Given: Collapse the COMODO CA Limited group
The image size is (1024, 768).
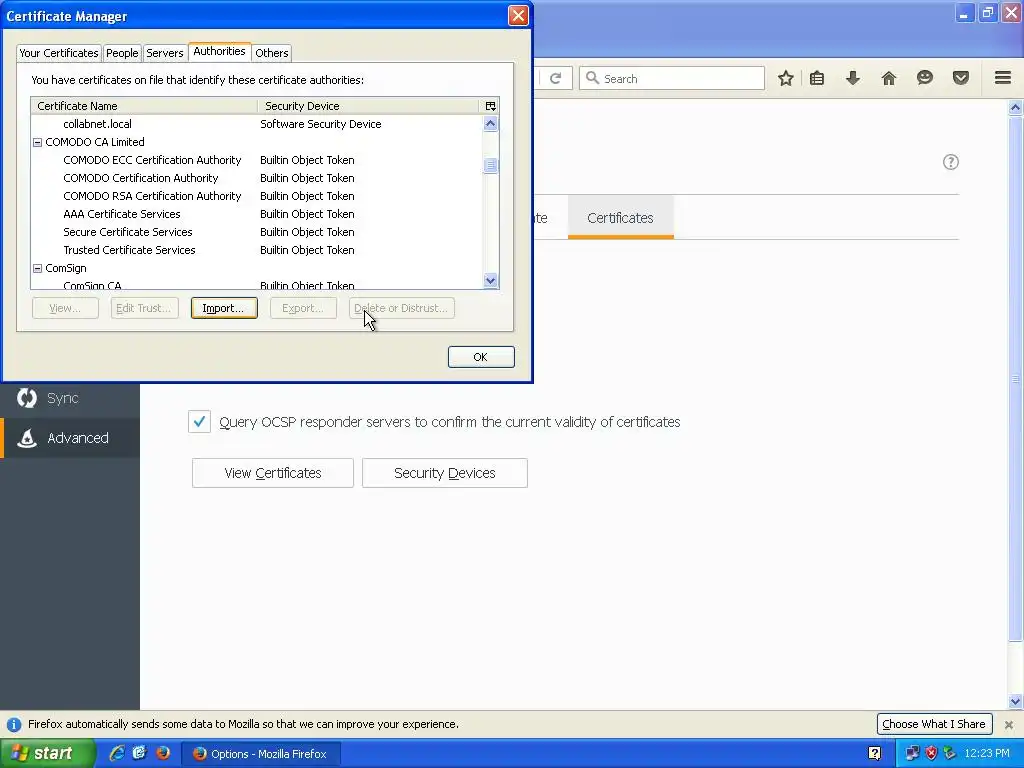Looking at the screenshot, I should click(x=37, y=142).
